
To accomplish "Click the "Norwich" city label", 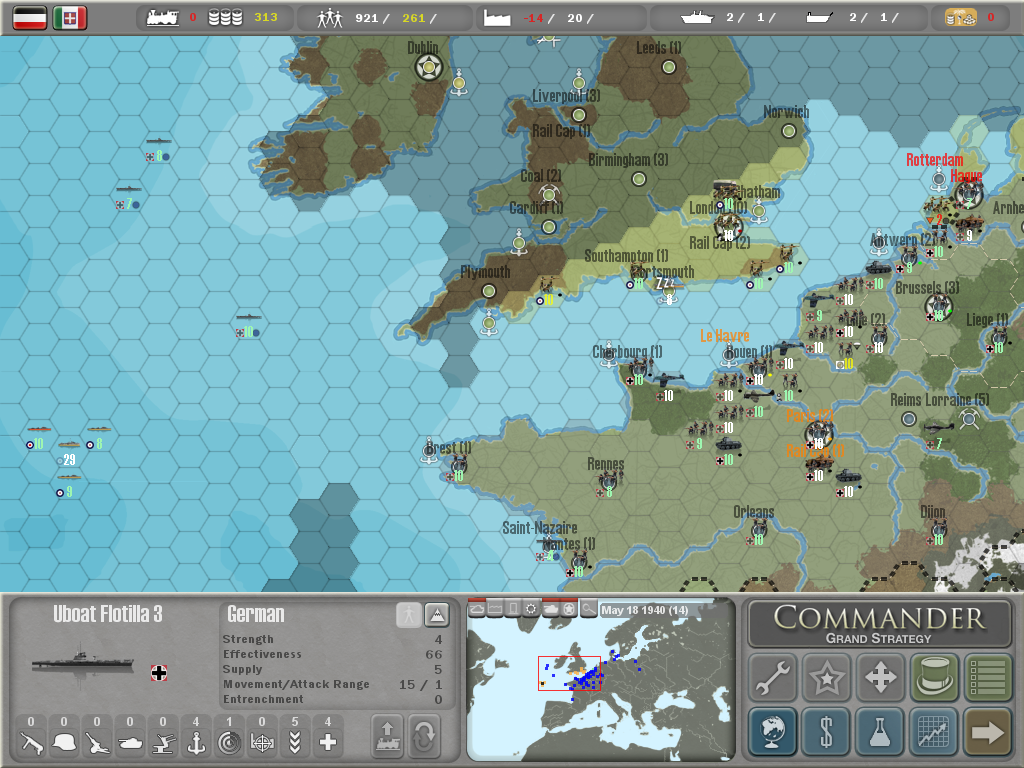I will (786, 112).
